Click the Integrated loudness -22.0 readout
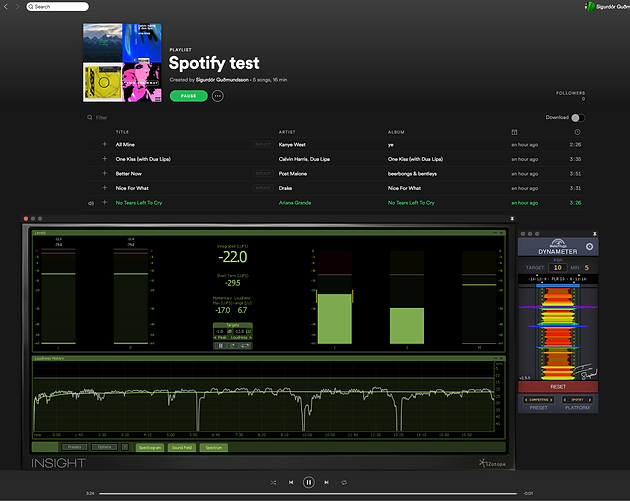 click(233, 257)
